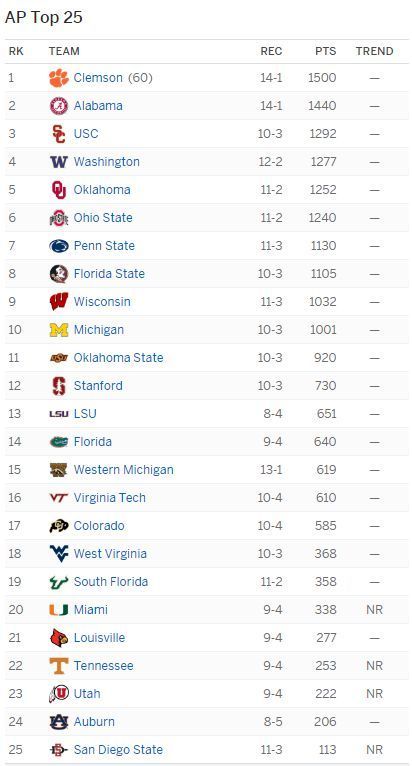Click the Florida State Seminoles logo
Viewport: 412px width, 766px height.
tap(59, 274)
